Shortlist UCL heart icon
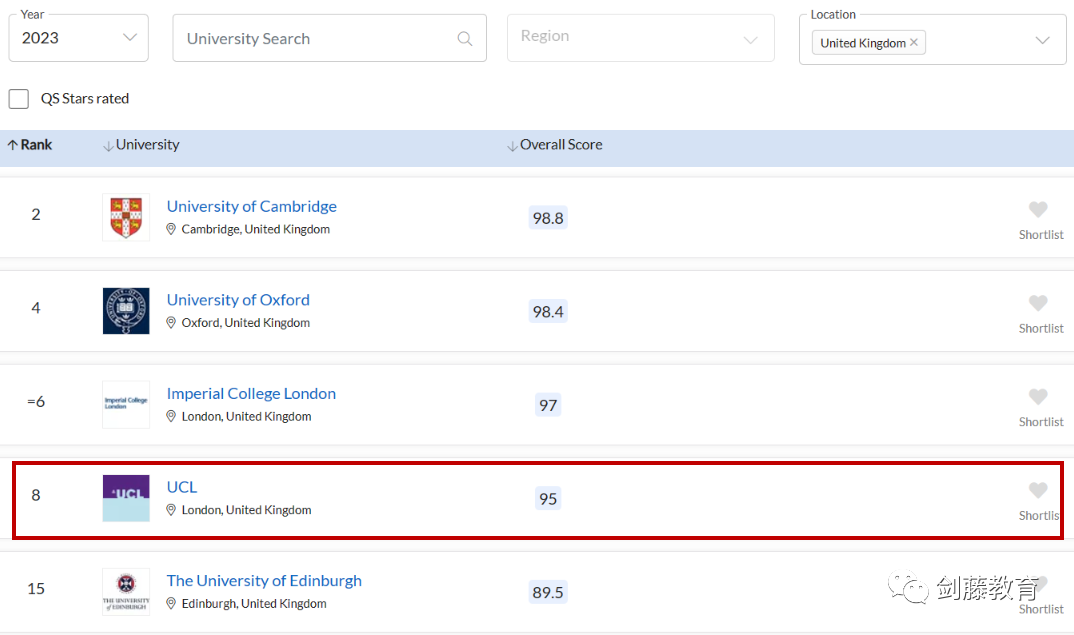Image resolution: width=1074 pixels, height=635 pixels. tap(1038, 490)
